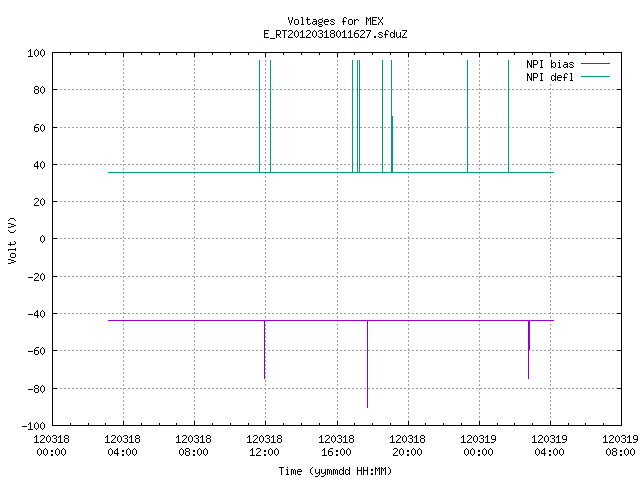Click the x-axis label '120318 08:00'
Viewport: 640px width, 480px height.
193,446
